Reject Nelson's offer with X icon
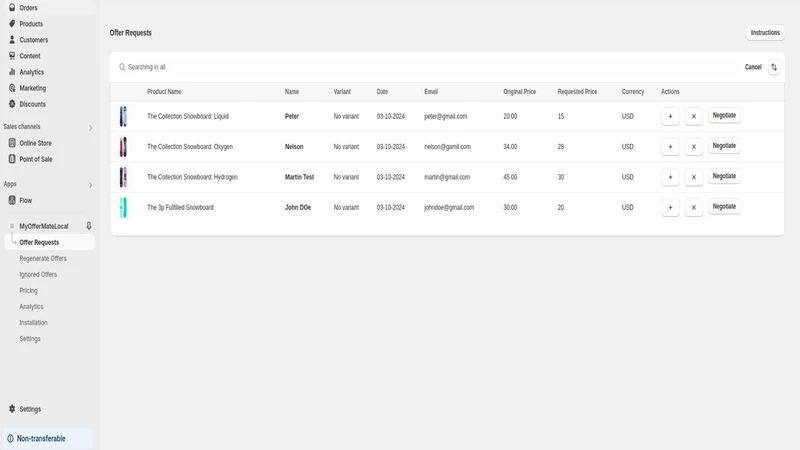 pos(693,146)
